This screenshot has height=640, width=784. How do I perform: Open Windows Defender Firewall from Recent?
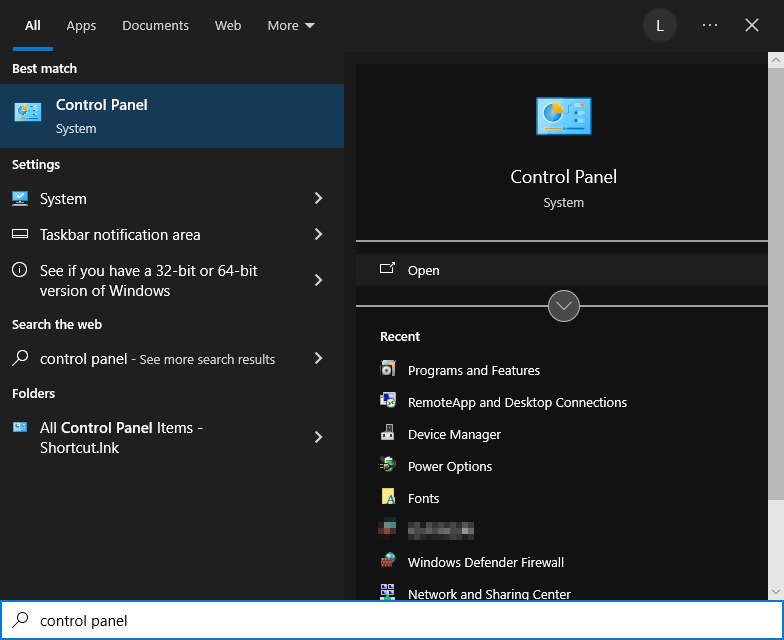pyautogui.click(x=486, y=562)
